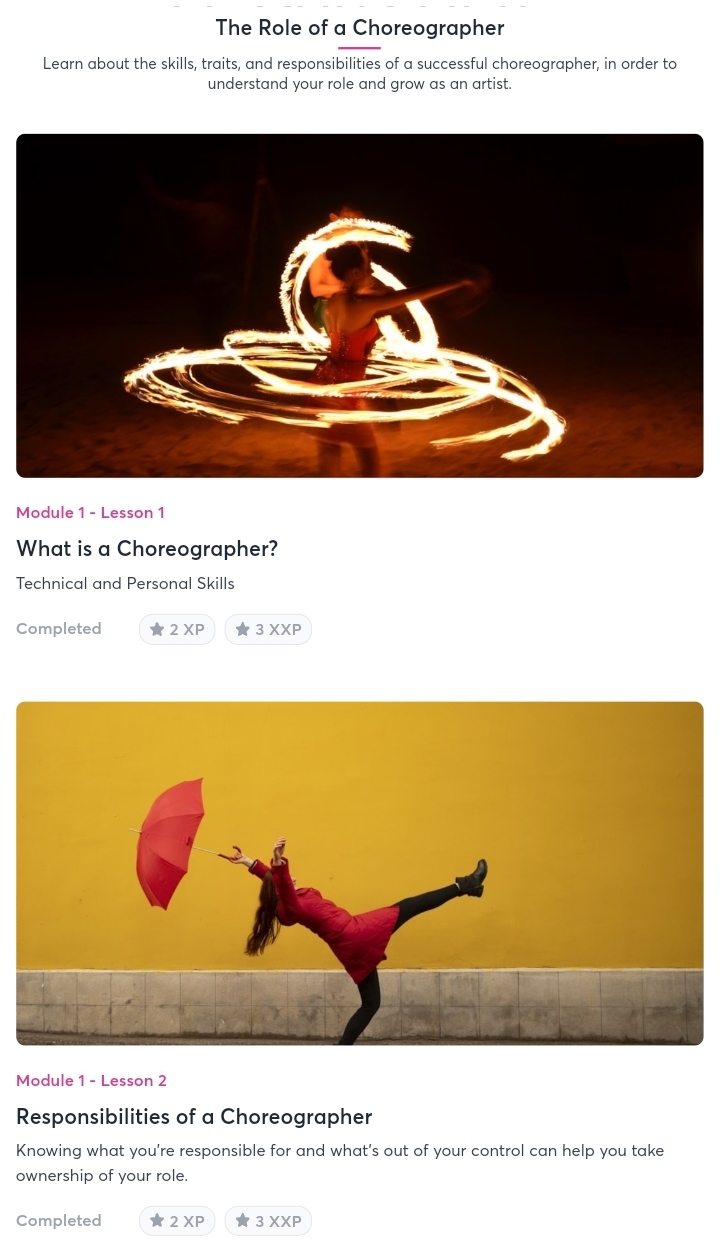
Task: Click the Completed status under Lesson 1
Action: click(x=59, y=629)
